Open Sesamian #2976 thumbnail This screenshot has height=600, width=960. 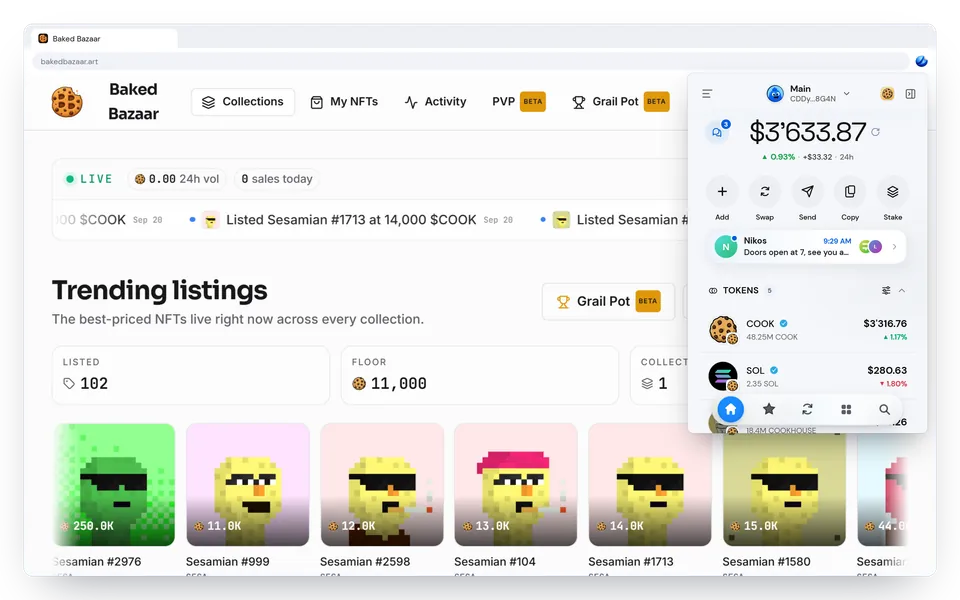114,484
